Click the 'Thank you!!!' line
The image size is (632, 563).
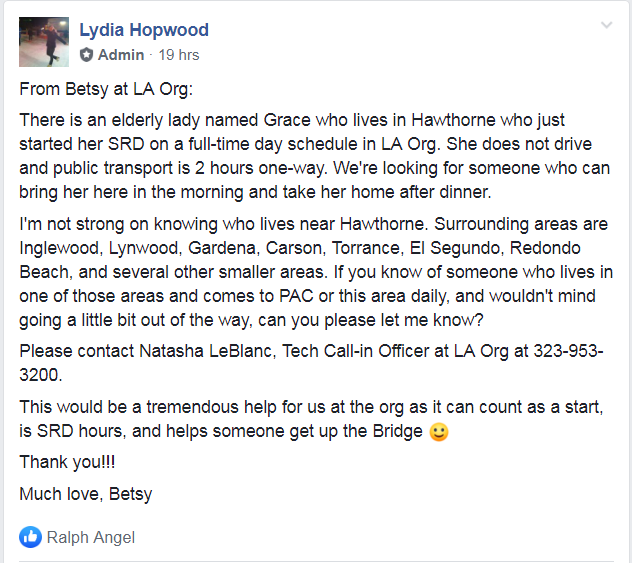click(67, 462)
